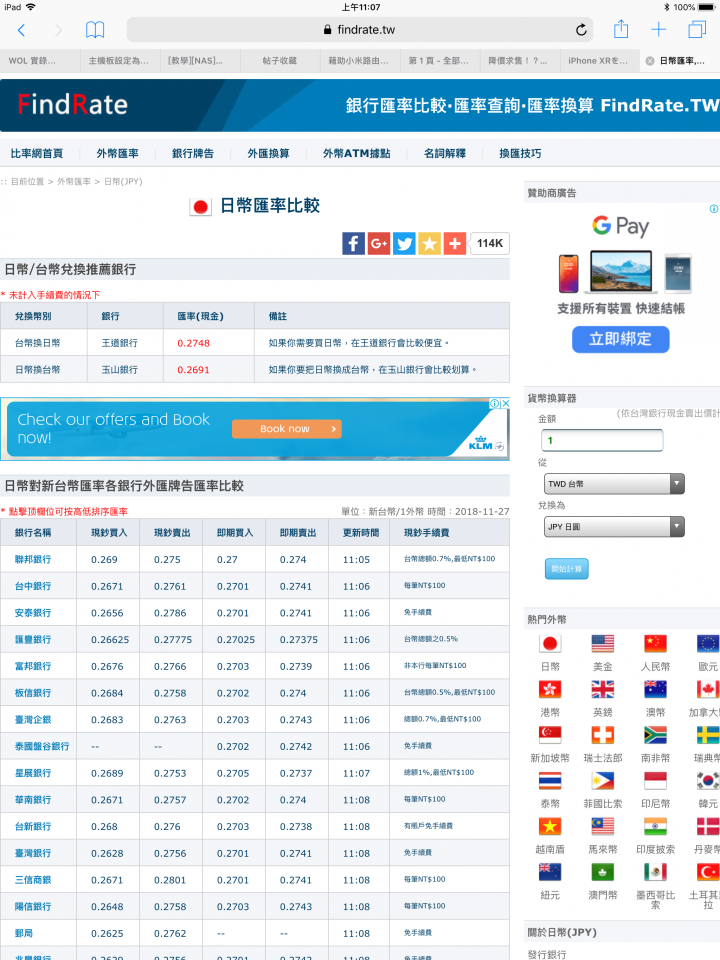Open 銀行牌告 nav menu item
720x960 pixels.
pos(193,153)
